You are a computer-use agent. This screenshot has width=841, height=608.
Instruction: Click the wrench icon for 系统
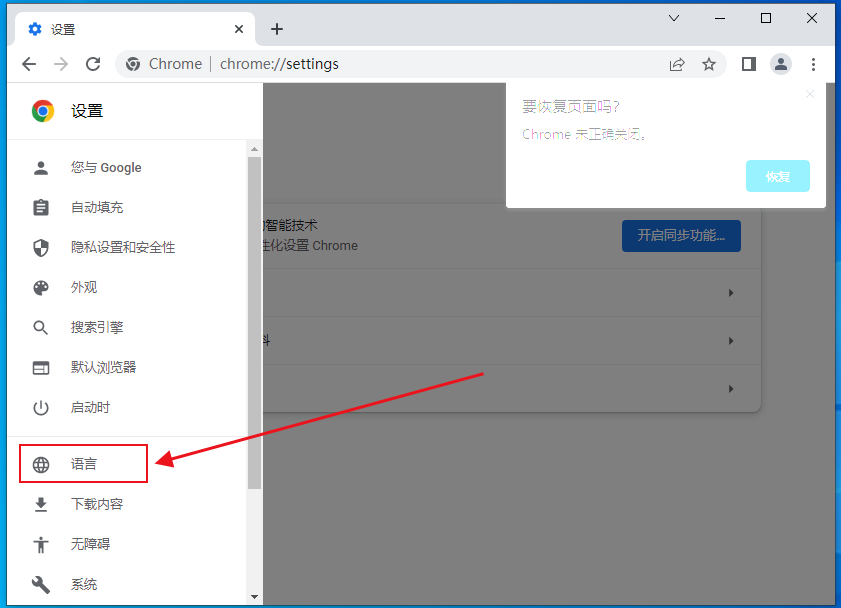41,584
